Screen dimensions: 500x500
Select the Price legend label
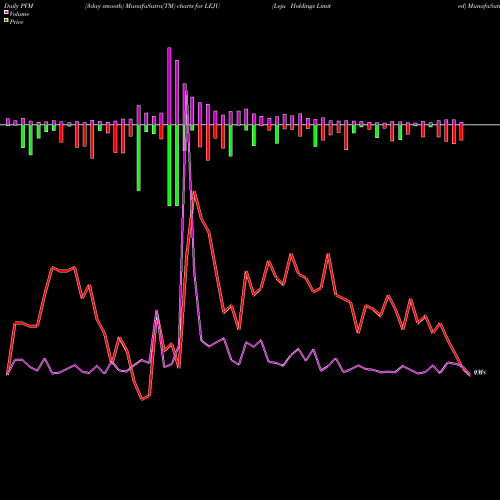coord(16,22)
